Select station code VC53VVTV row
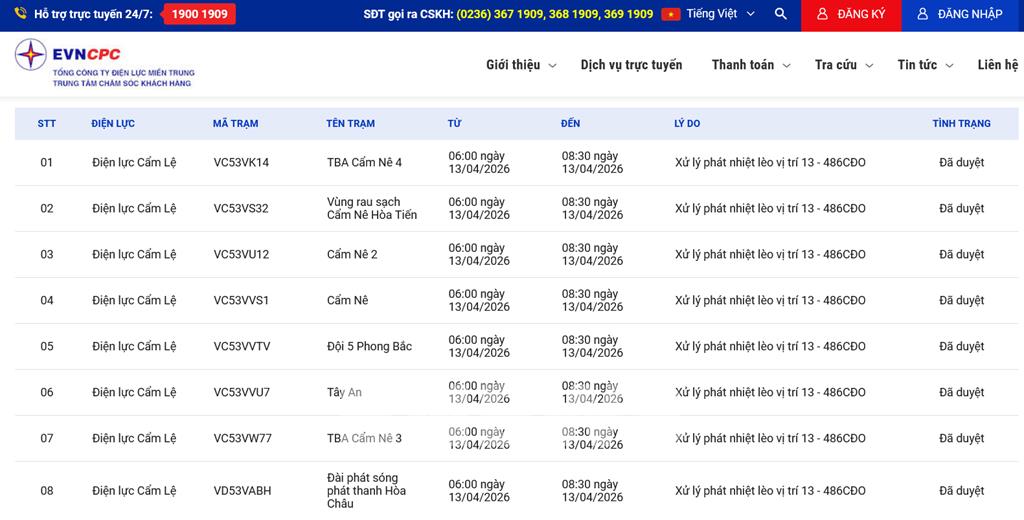 [x=241, y=346]
